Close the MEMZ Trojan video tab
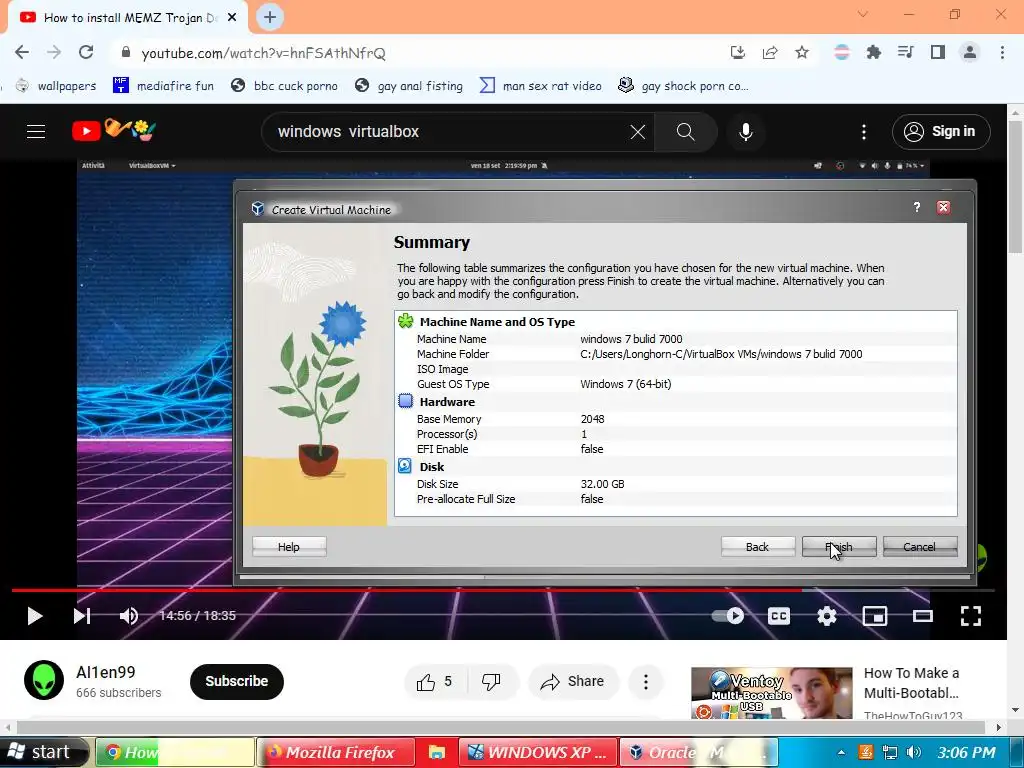This screenshot has height=768, width=1024. pyautogui.click(x=232, y=18)
